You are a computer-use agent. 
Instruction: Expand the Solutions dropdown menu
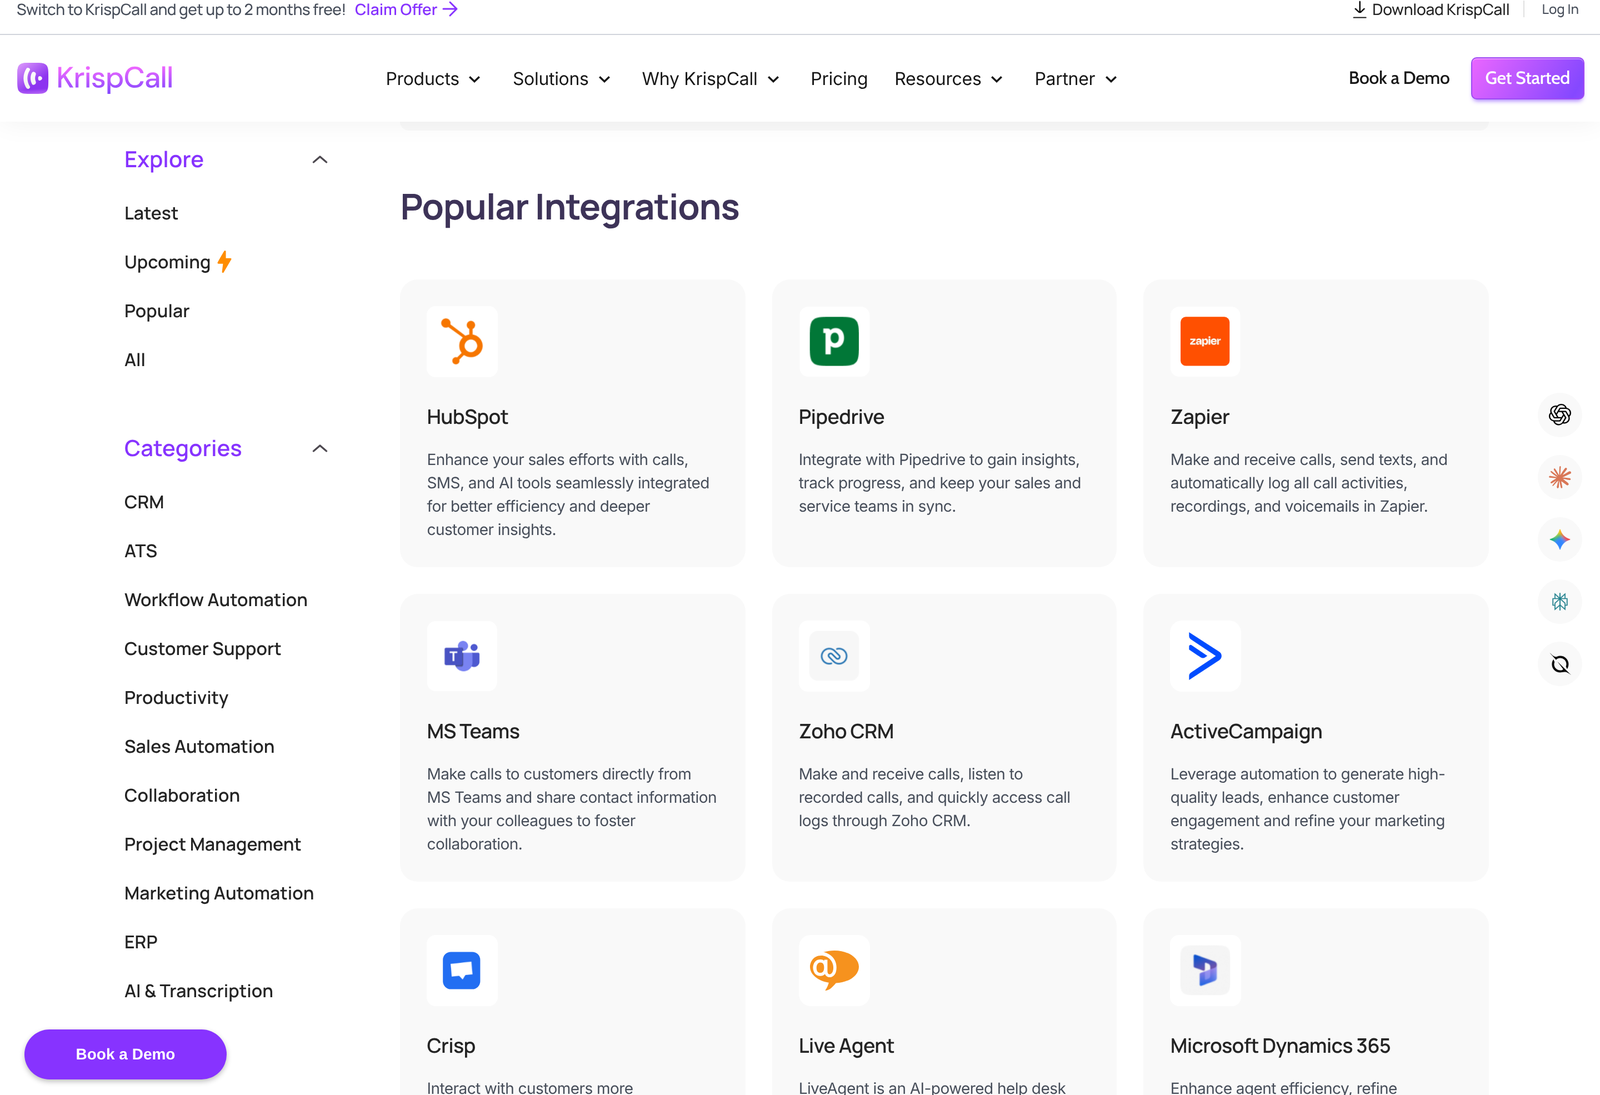pos(561,79)
